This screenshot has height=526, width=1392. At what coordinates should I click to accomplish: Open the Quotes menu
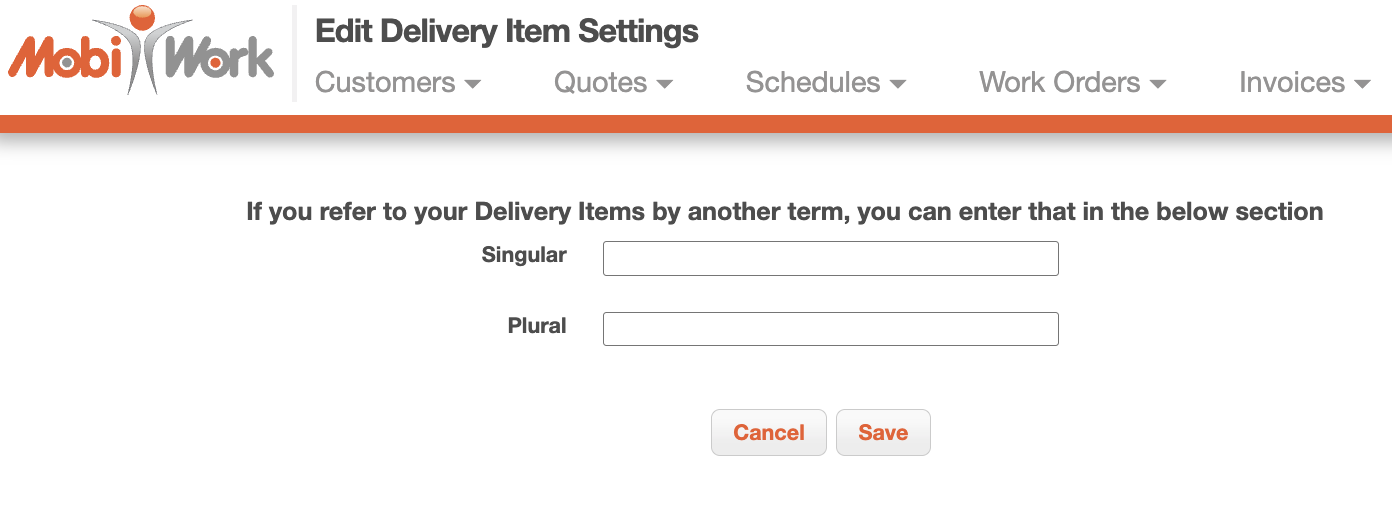pyautogui.click(x=613, y=82)
